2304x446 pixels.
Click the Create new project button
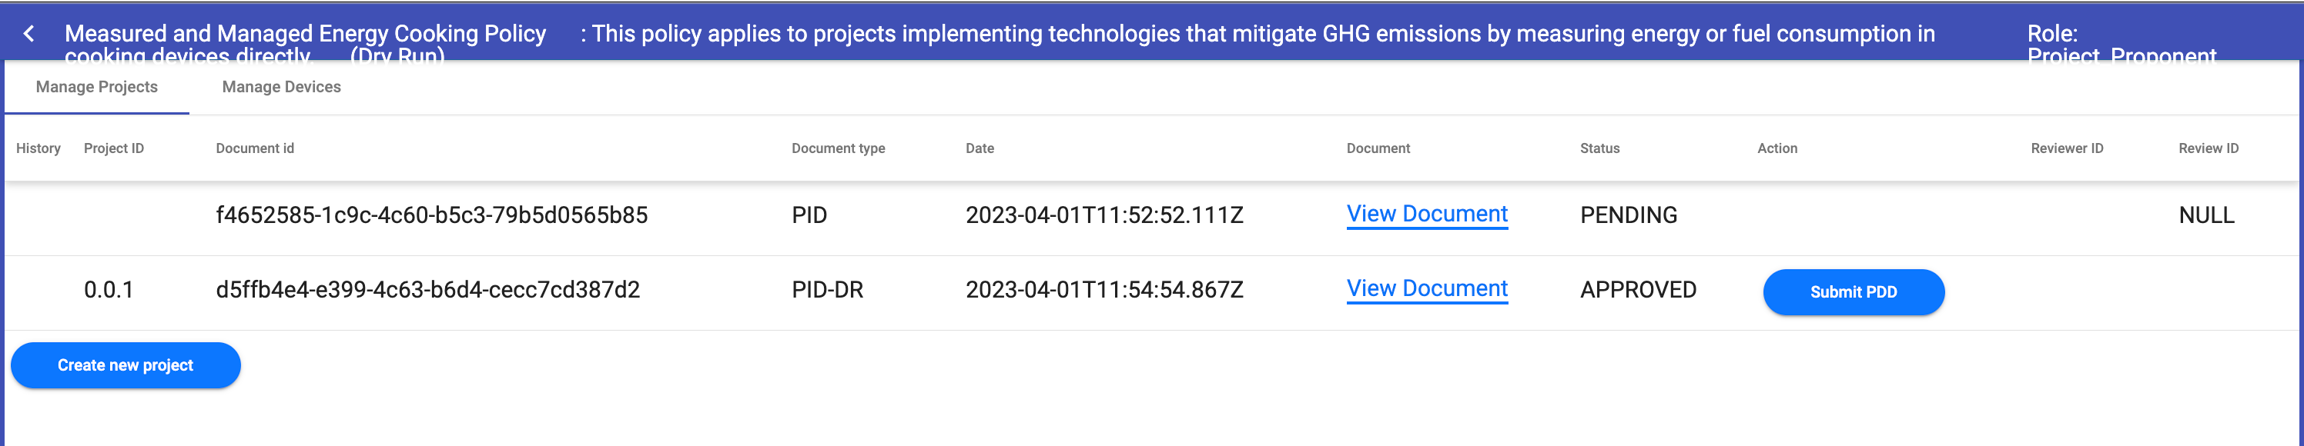pos(125,365)
